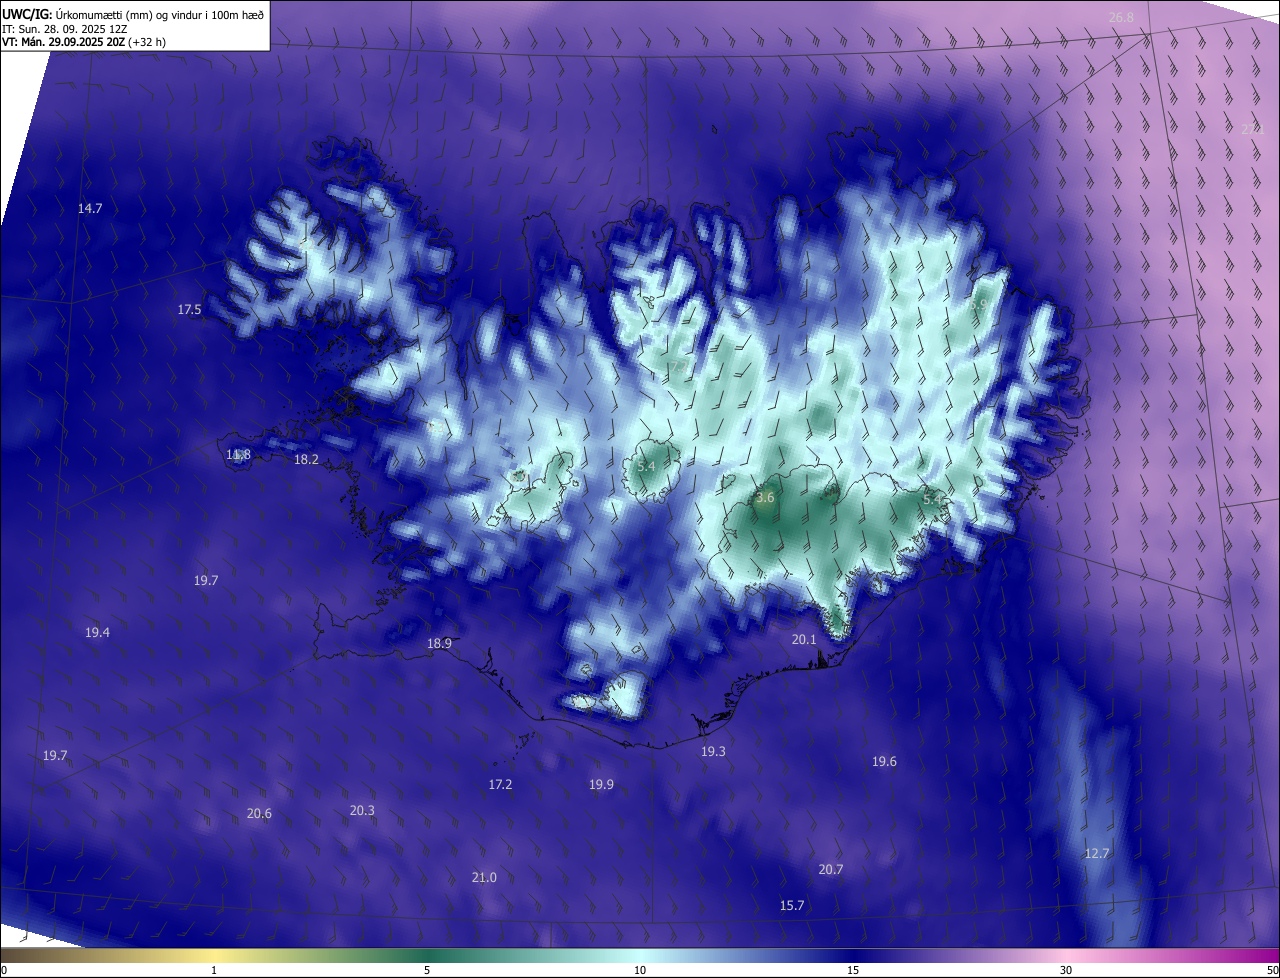Screen dimensions: 1280x978
Task: Click the 18.9 value label
Action: pos(439,644)
